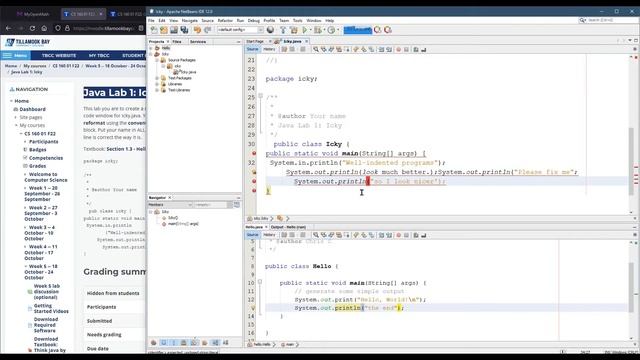
Task: Open the Source menu
Action: pos(207,20)
